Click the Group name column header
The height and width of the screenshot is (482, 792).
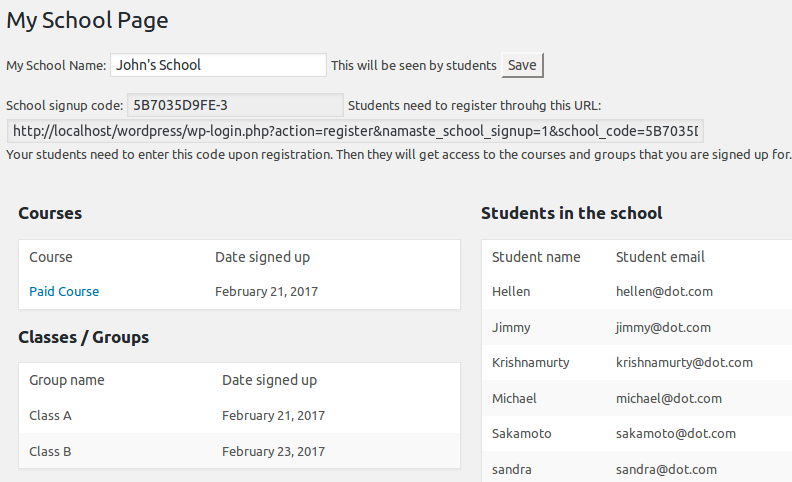[x=67, y=380]
